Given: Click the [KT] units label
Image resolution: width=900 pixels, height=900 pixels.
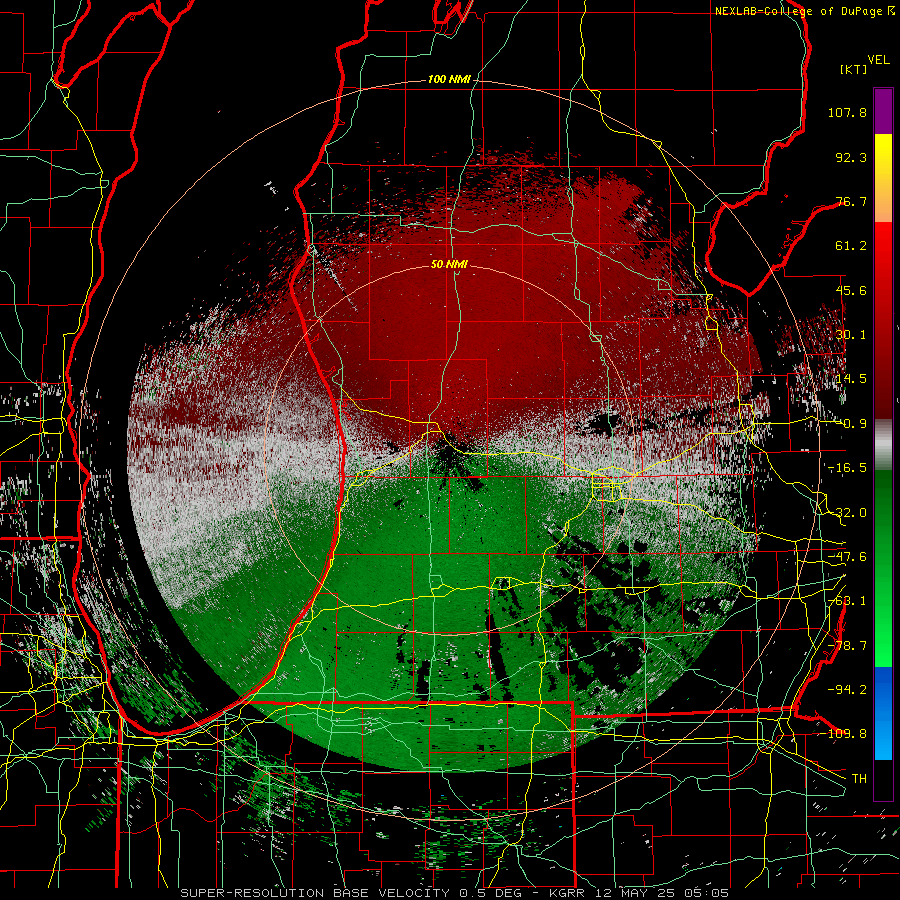Looking at the screenshot, I should (854, 69).
